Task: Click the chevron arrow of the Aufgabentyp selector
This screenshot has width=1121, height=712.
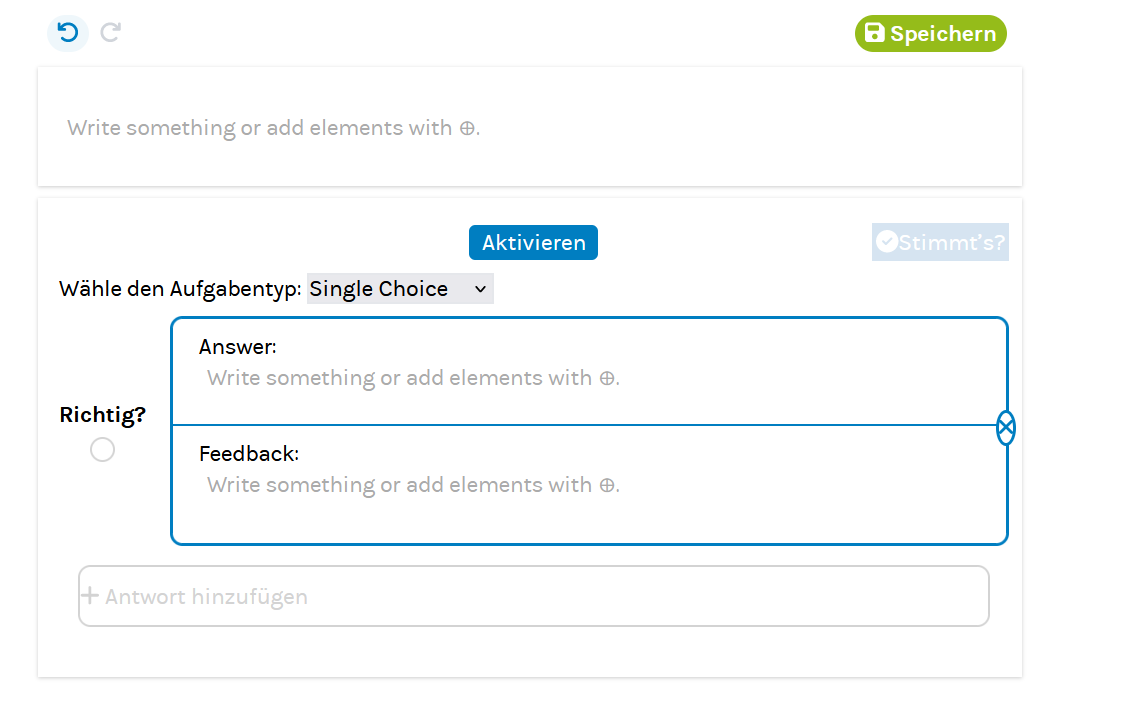Action: tap(480, 289)
